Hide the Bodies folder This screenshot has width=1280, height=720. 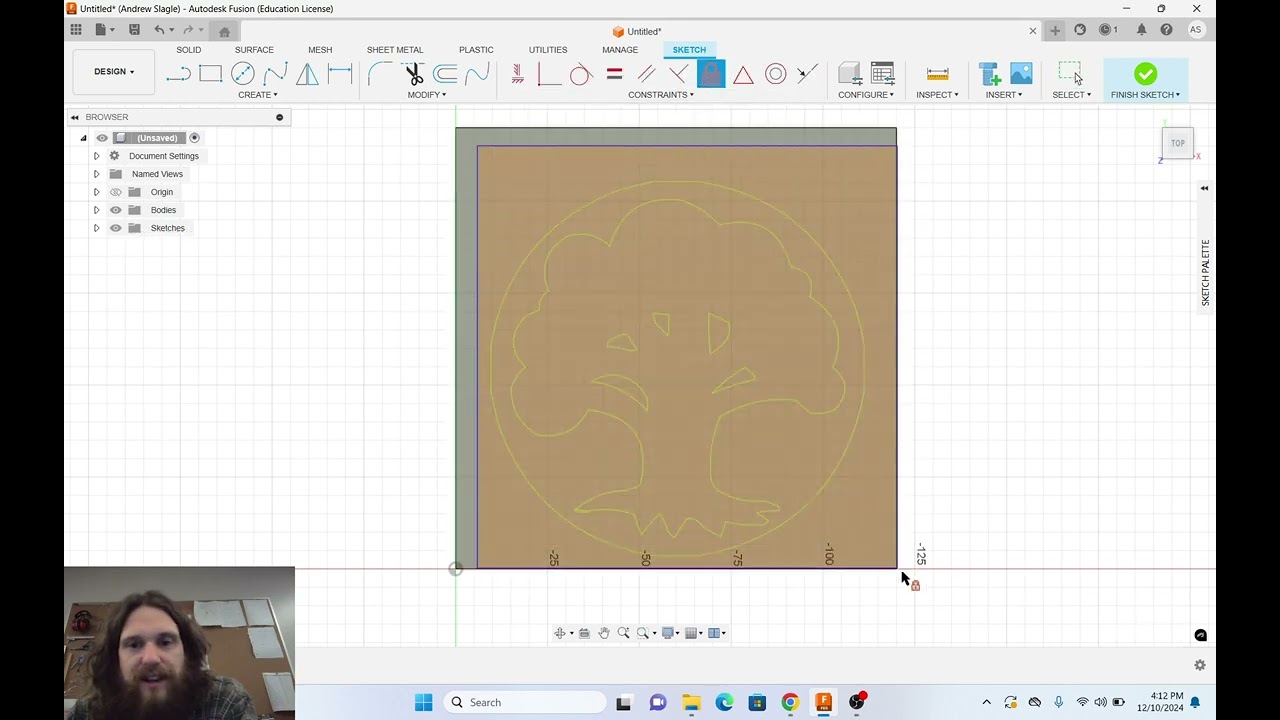pyautogui.click(x=116, y=210)
